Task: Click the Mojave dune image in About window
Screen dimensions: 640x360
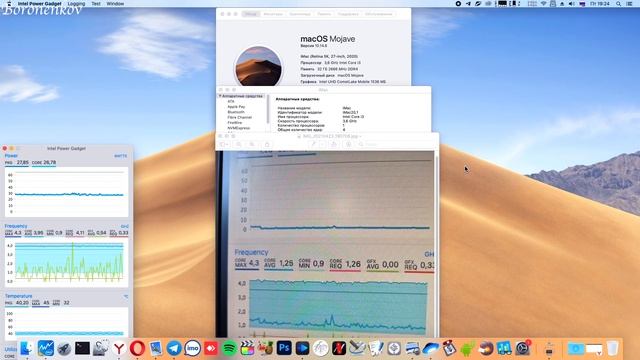Action: [x=258, y=67]
